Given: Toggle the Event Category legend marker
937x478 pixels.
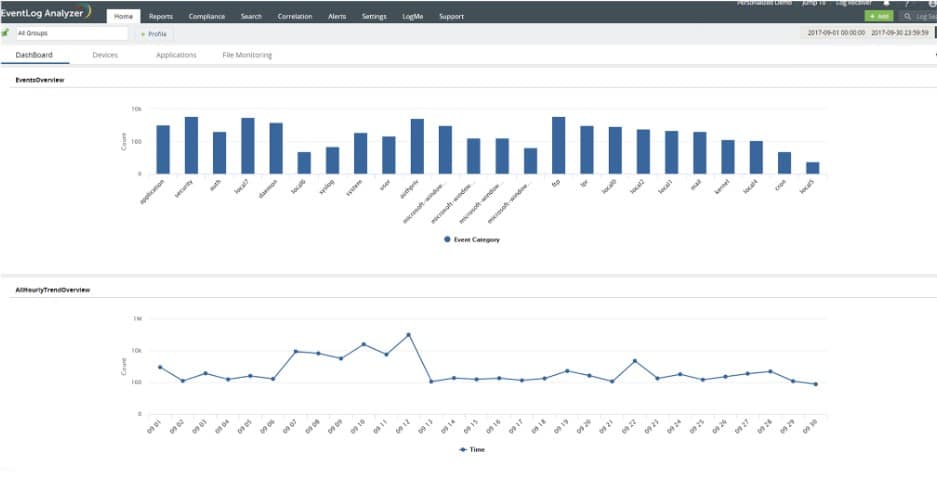Looking at the screenshot, I should [447, 239].
